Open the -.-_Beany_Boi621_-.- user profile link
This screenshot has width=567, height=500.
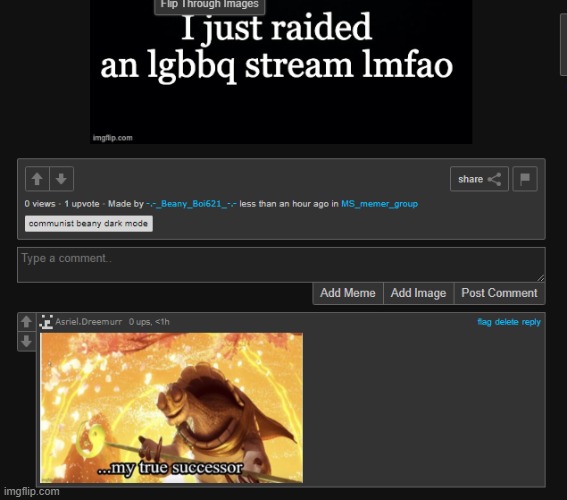191,204
